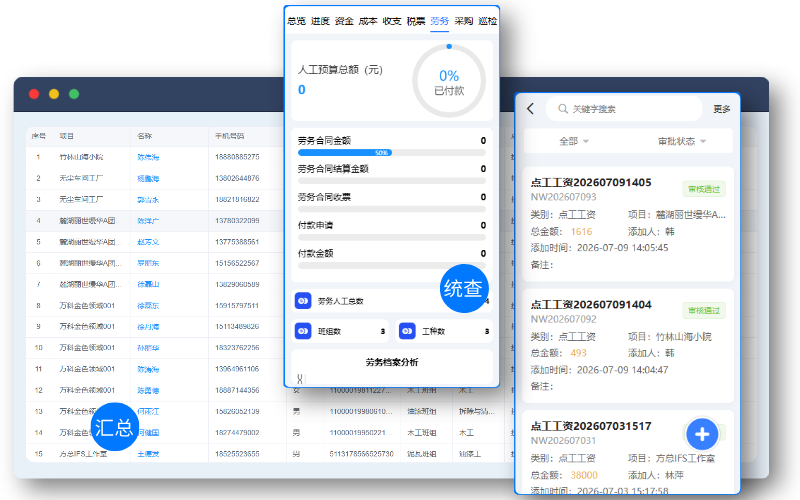Click 审核通过 badge on 点工工资202607091405

704,189
